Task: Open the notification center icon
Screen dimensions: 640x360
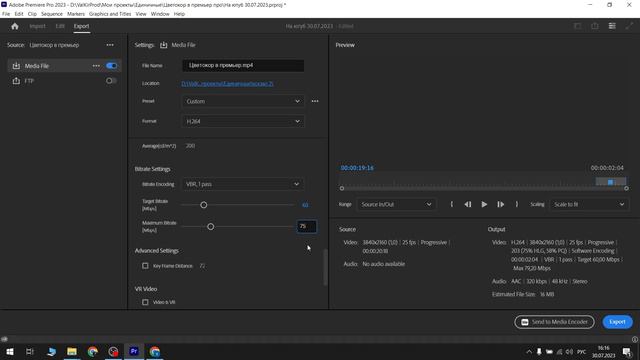Action: 627,351
